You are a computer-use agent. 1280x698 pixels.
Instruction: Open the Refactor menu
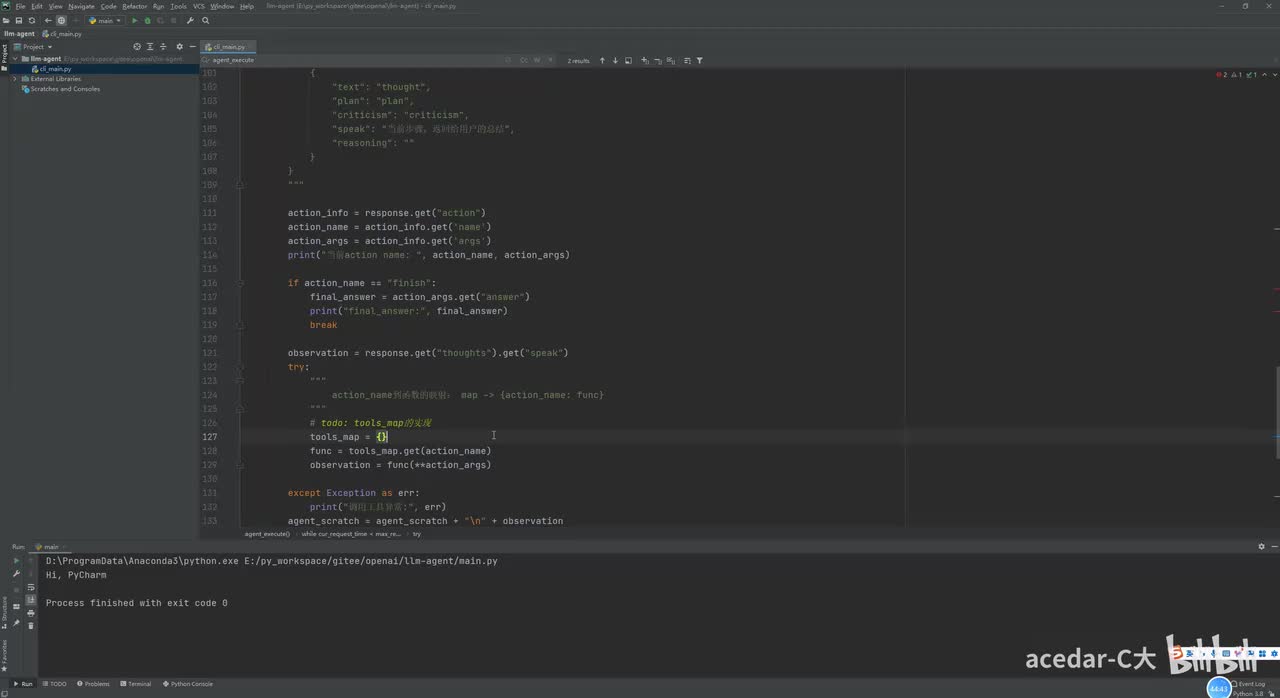(134, 6)
